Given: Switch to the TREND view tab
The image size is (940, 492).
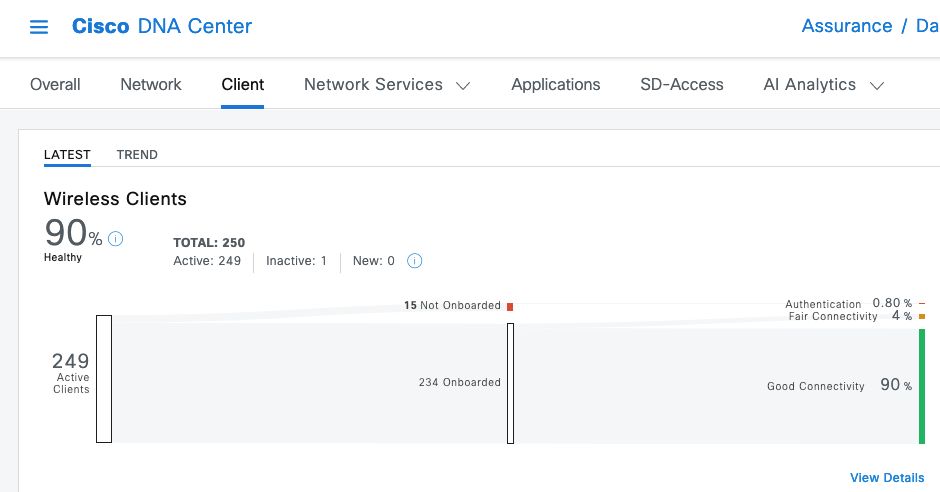Looking at the screenshot, I should click(137, 155).
